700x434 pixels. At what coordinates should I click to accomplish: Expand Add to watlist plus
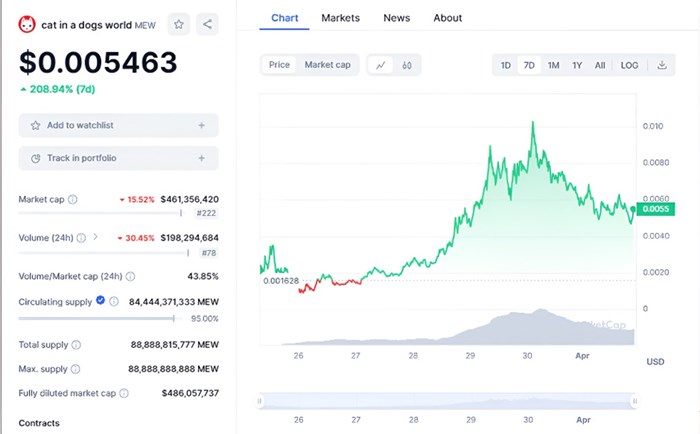pyautogui.click(x=201, y=126)
